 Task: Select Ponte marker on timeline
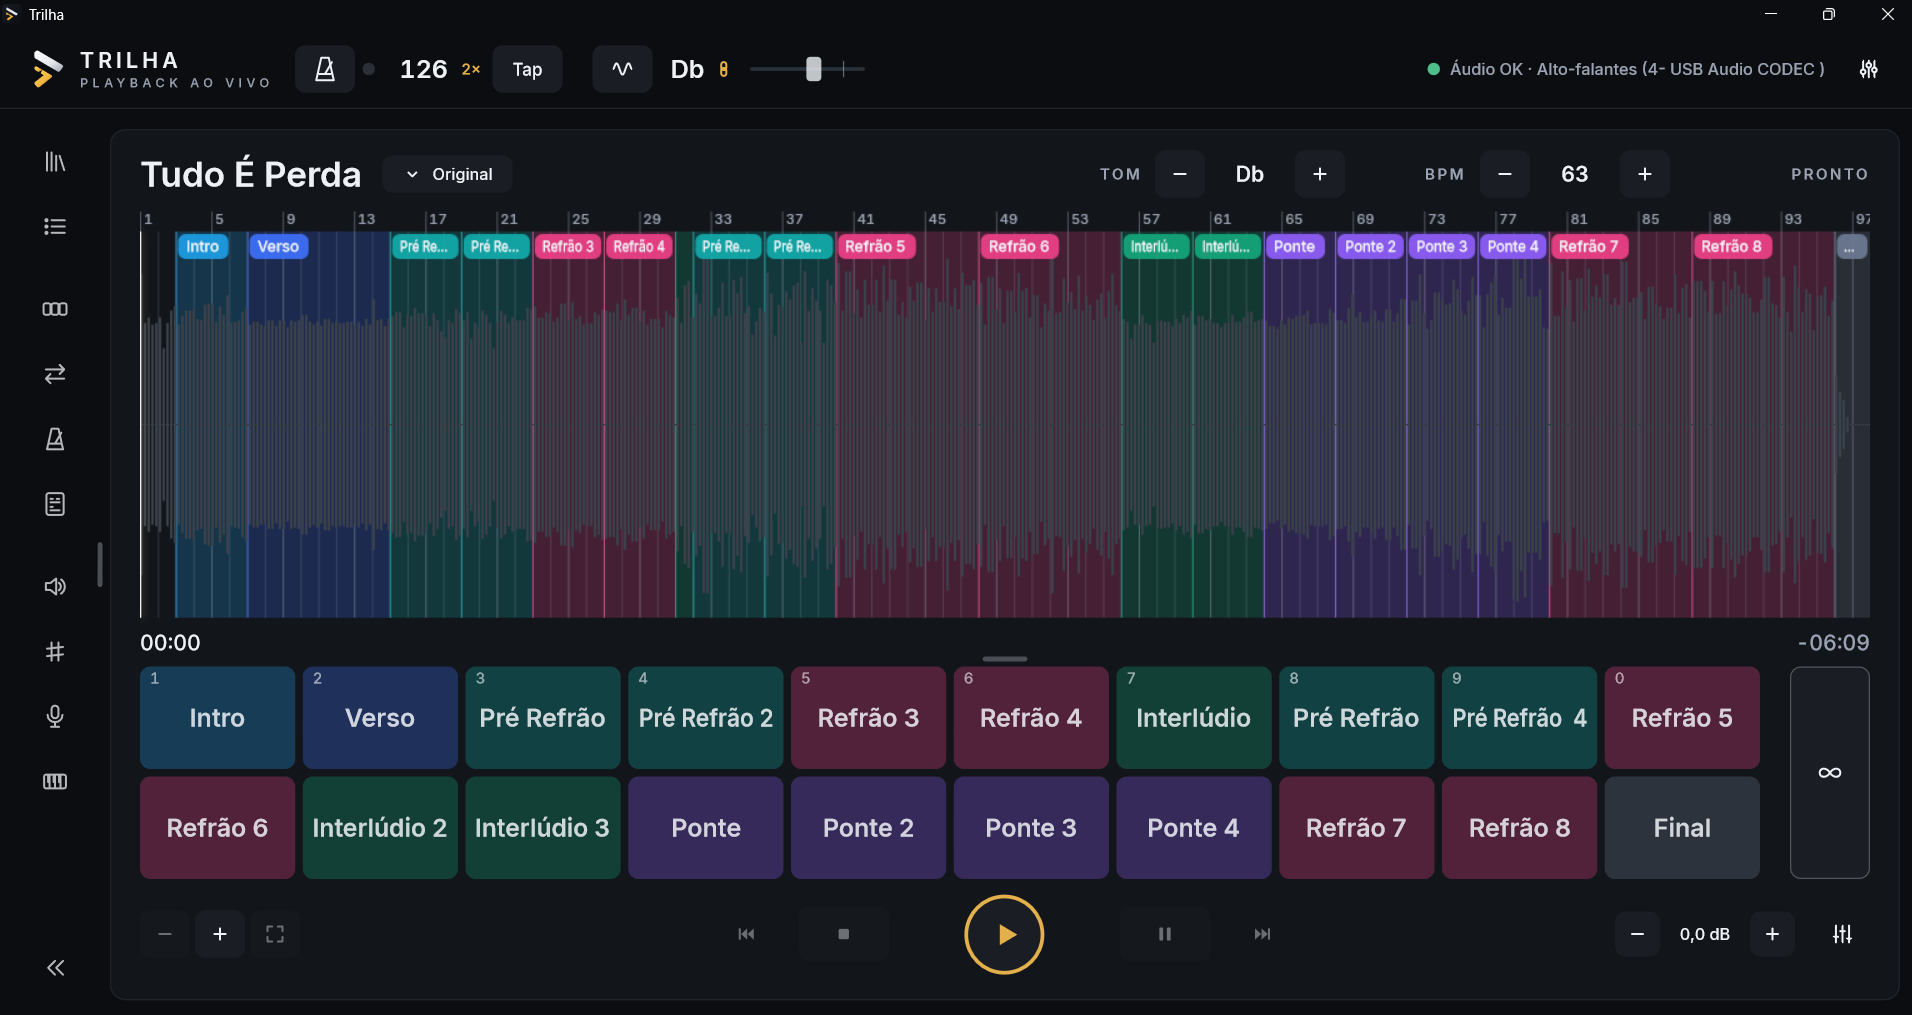tap(1295, 246)
